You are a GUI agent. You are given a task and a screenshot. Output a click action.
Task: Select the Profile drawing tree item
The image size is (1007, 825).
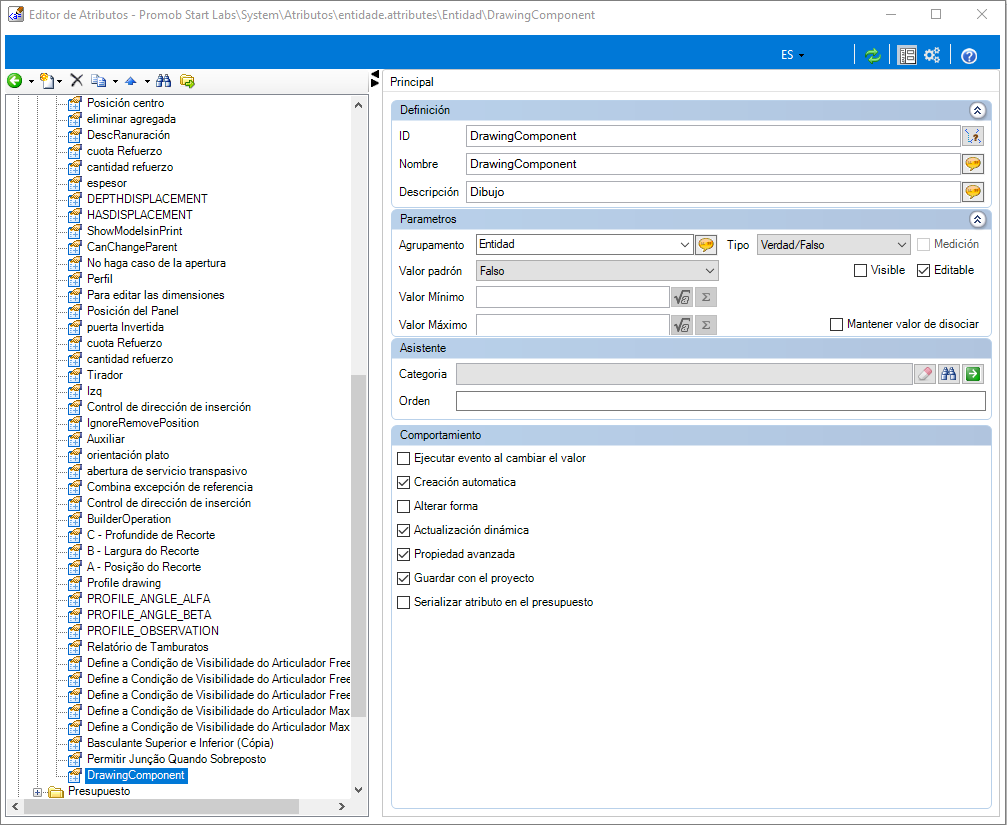coord(124,583)
